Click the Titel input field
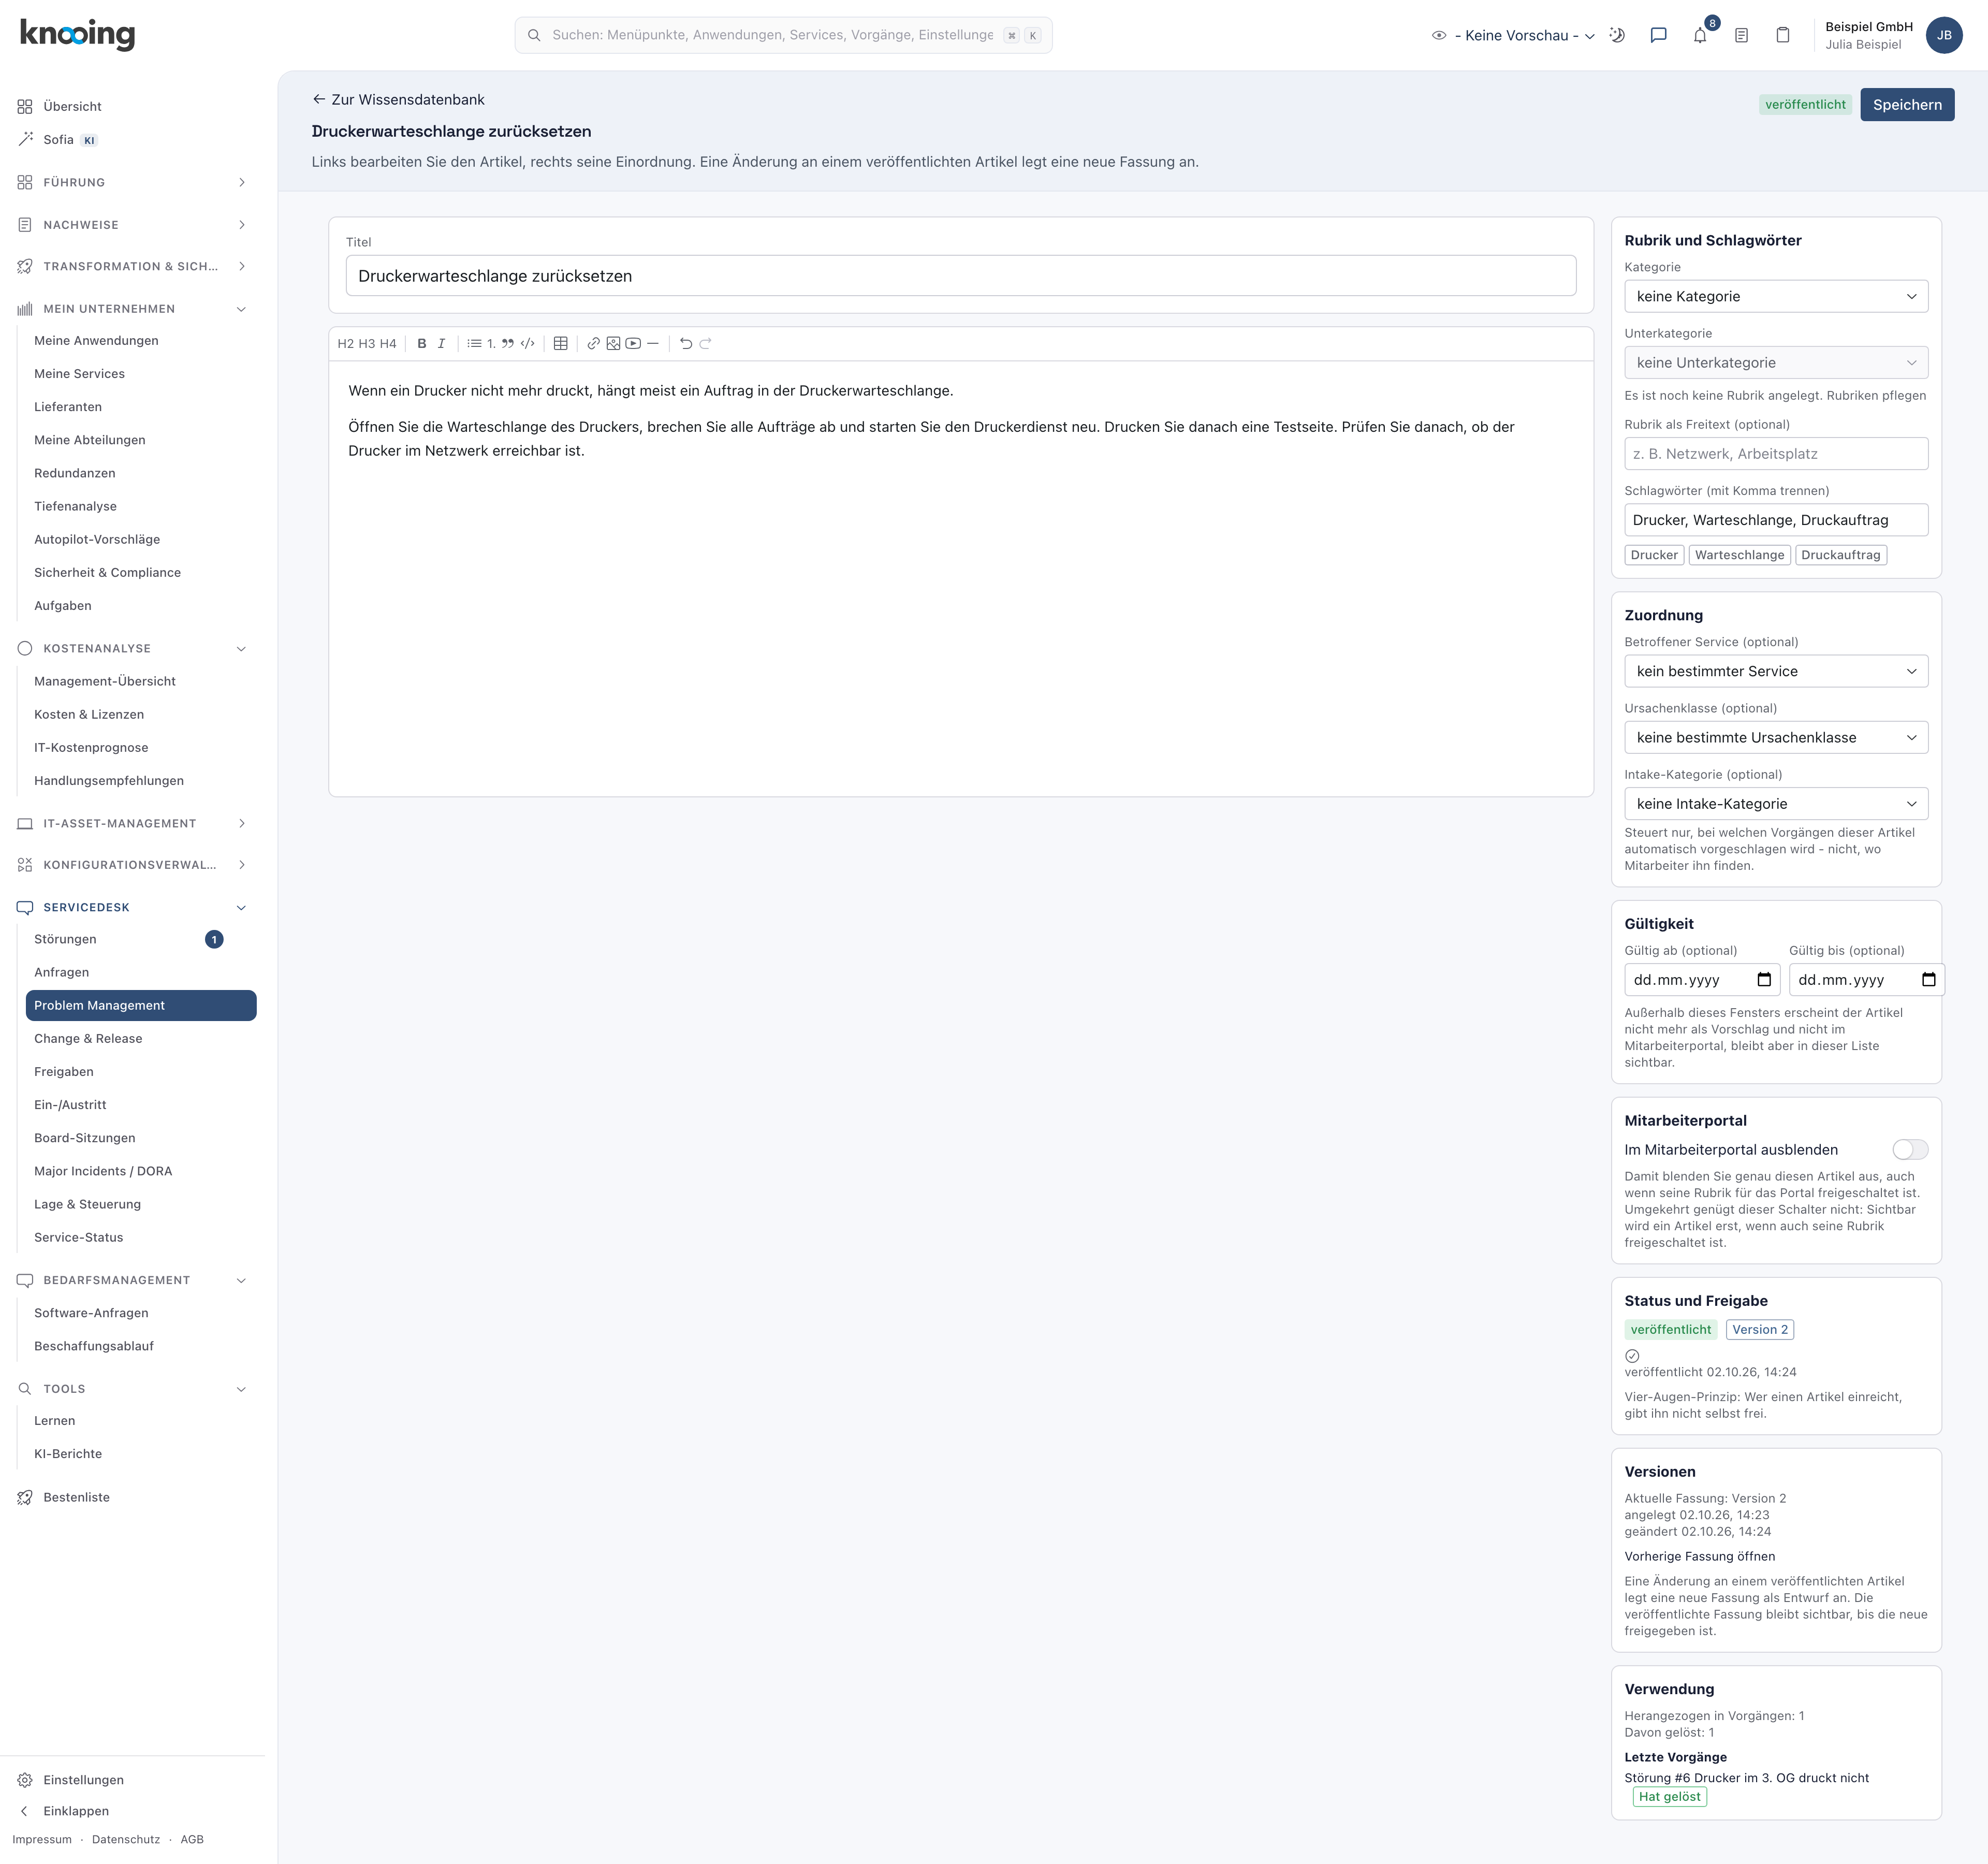The width and height of the screenshot is (1988, 1864). point(961,276)
